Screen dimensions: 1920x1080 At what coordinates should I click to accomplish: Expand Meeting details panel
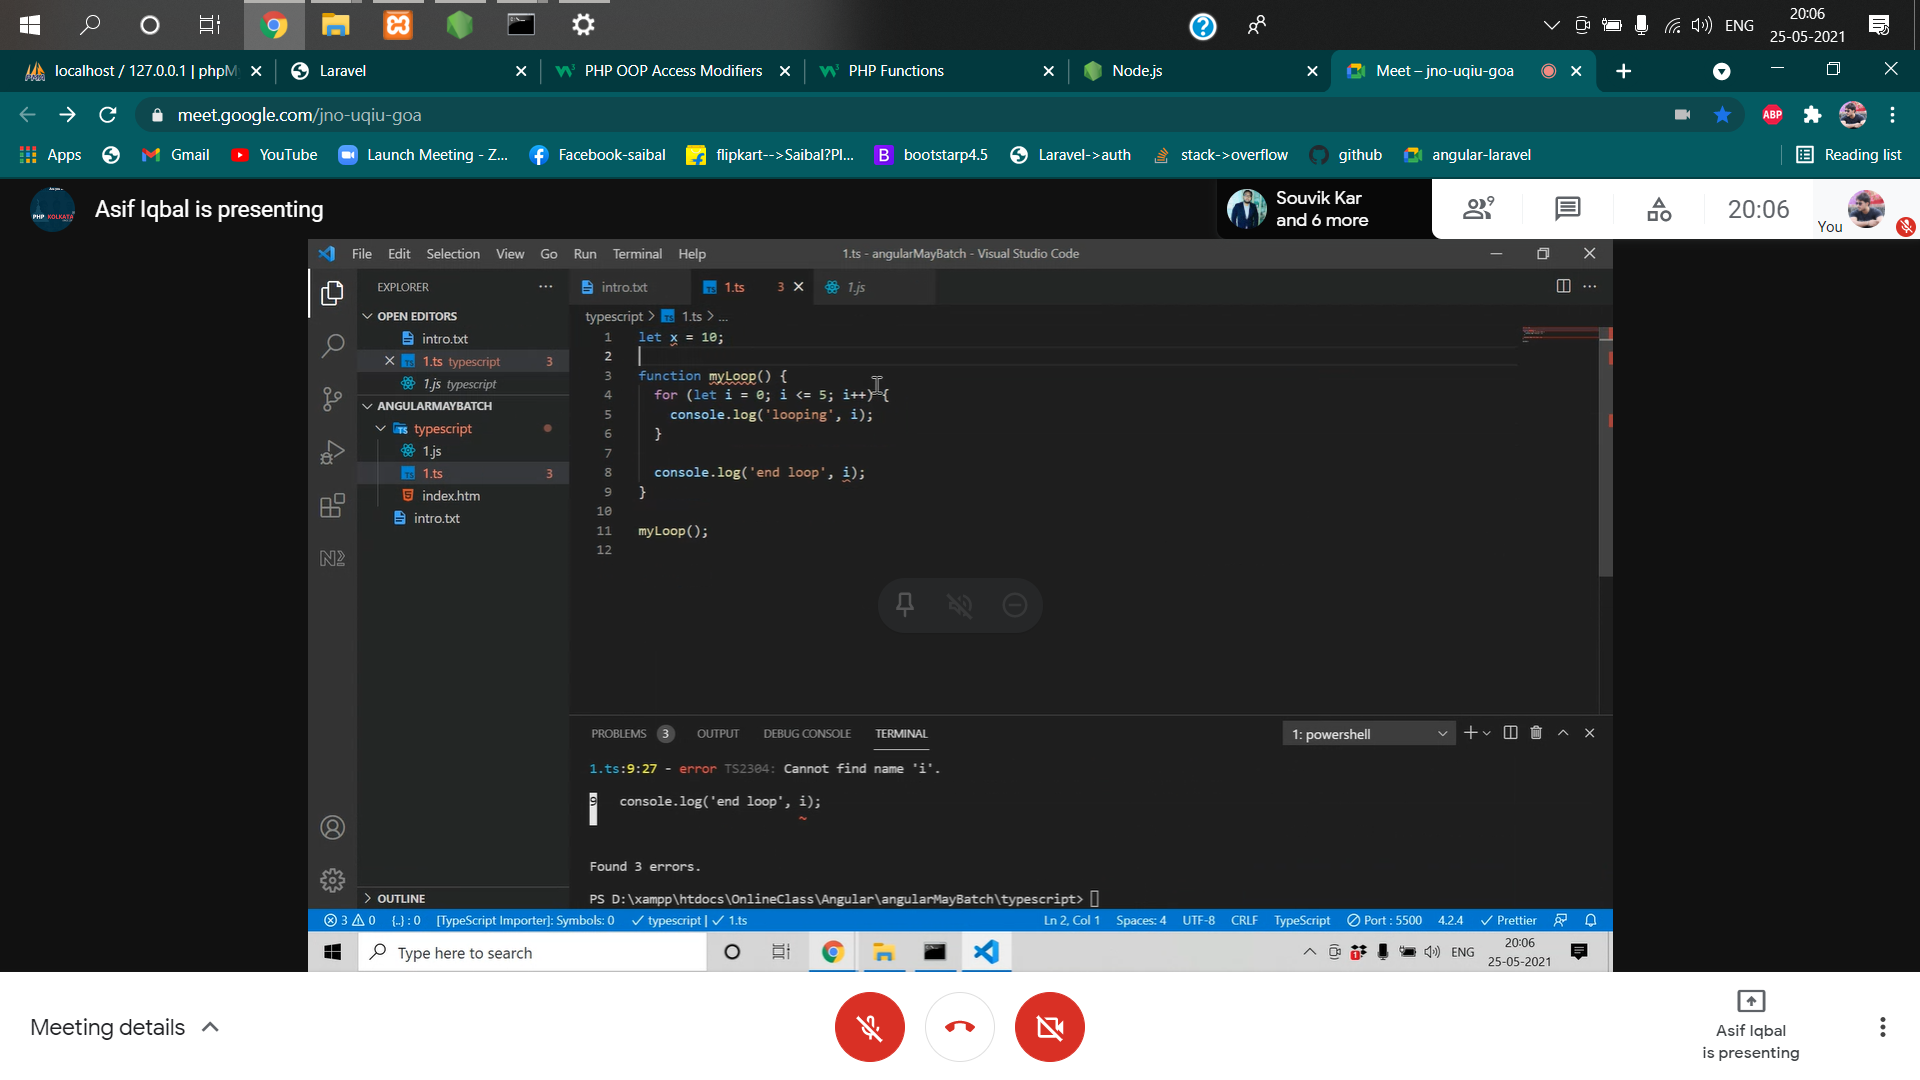click(125, 1027)
